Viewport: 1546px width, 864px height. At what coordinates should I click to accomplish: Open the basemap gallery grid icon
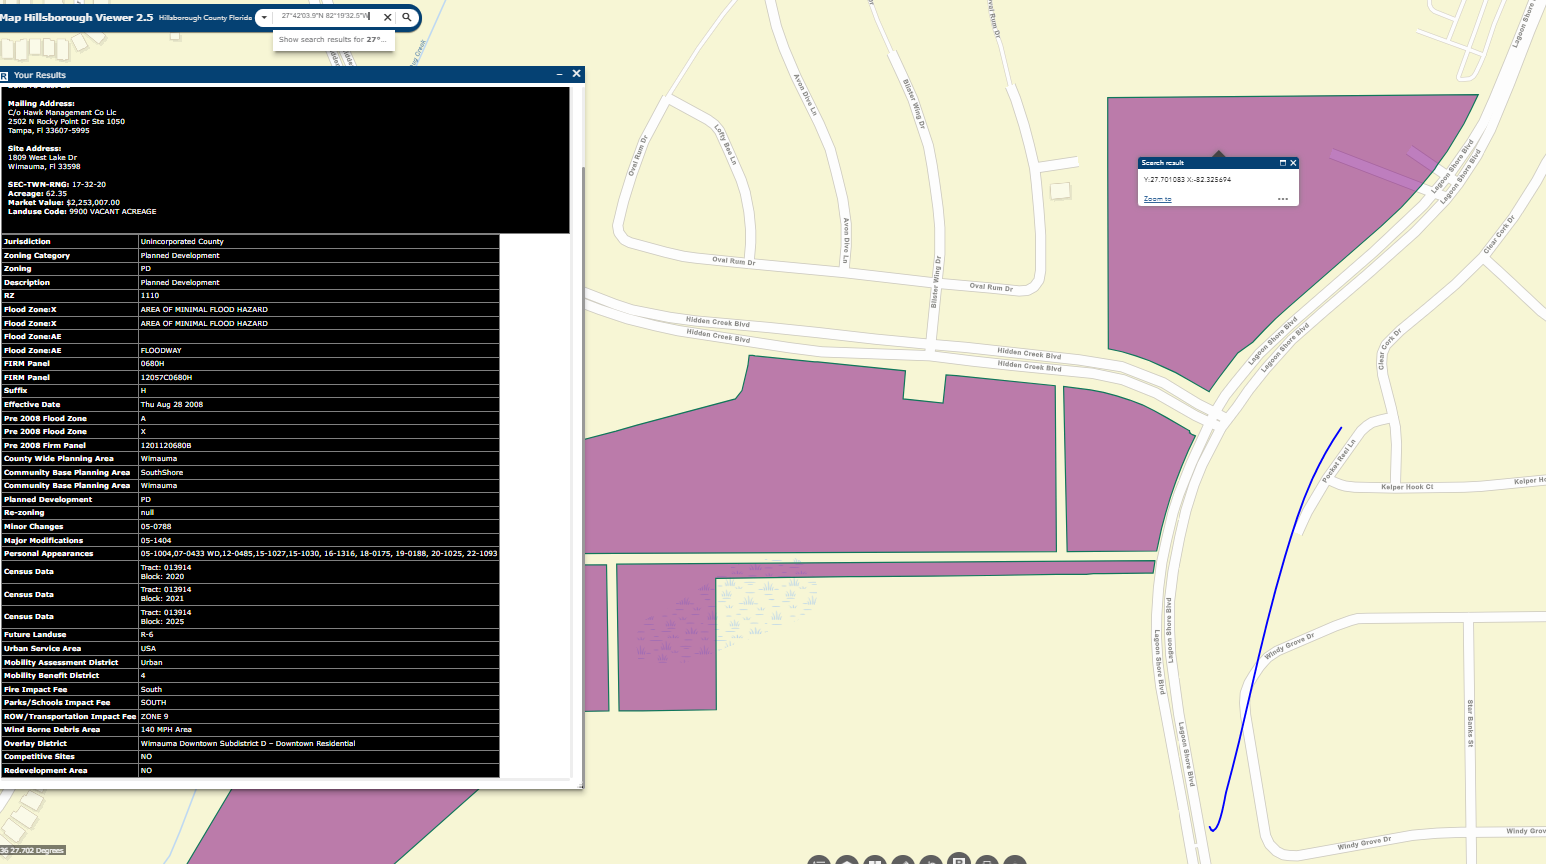[875, 860]
